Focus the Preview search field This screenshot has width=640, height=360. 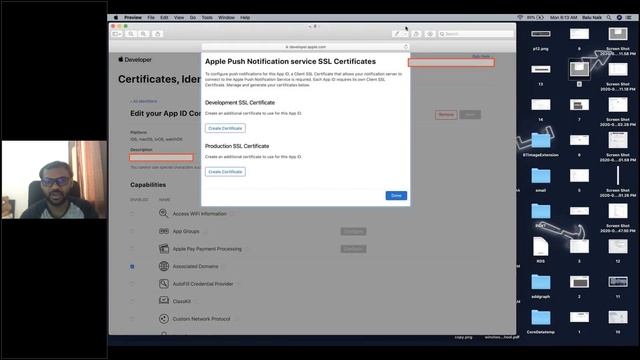coord(476,34)
